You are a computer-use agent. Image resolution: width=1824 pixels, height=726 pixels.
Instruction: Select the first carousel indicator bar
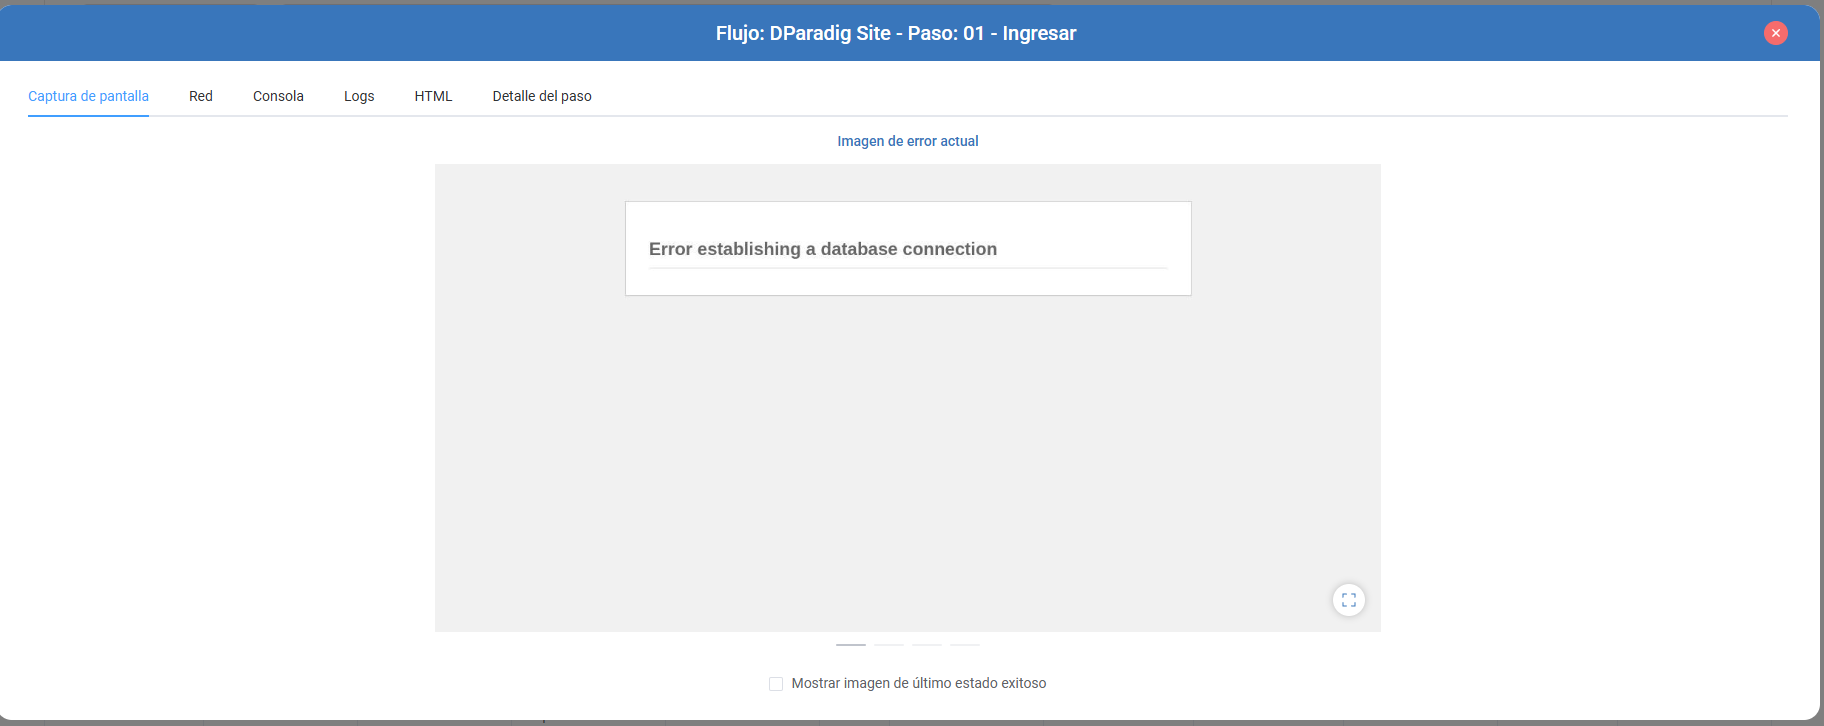[x=851, y=645]
